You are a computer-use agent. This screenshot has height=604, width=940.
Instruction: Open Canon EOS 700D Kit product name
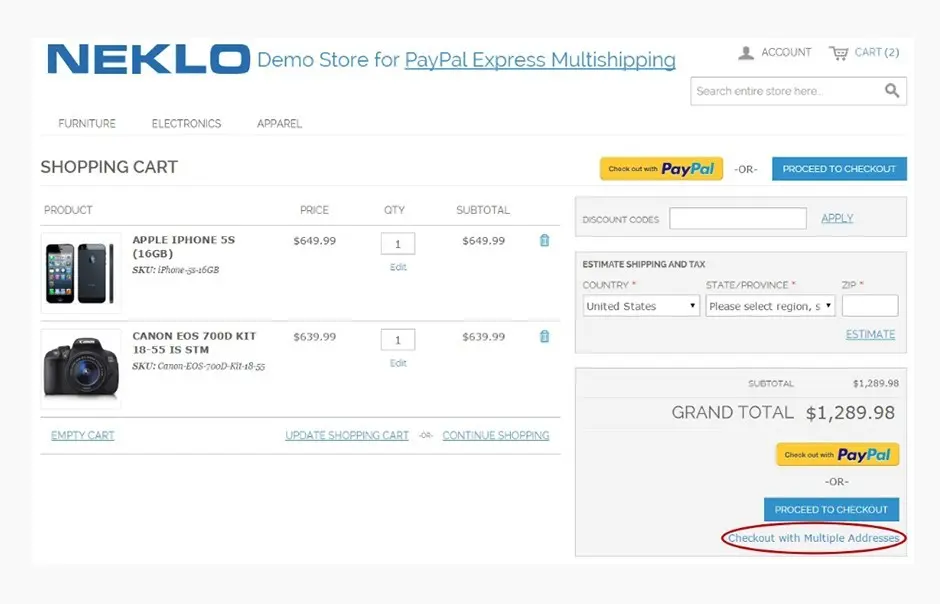click(x=194, y=342)
